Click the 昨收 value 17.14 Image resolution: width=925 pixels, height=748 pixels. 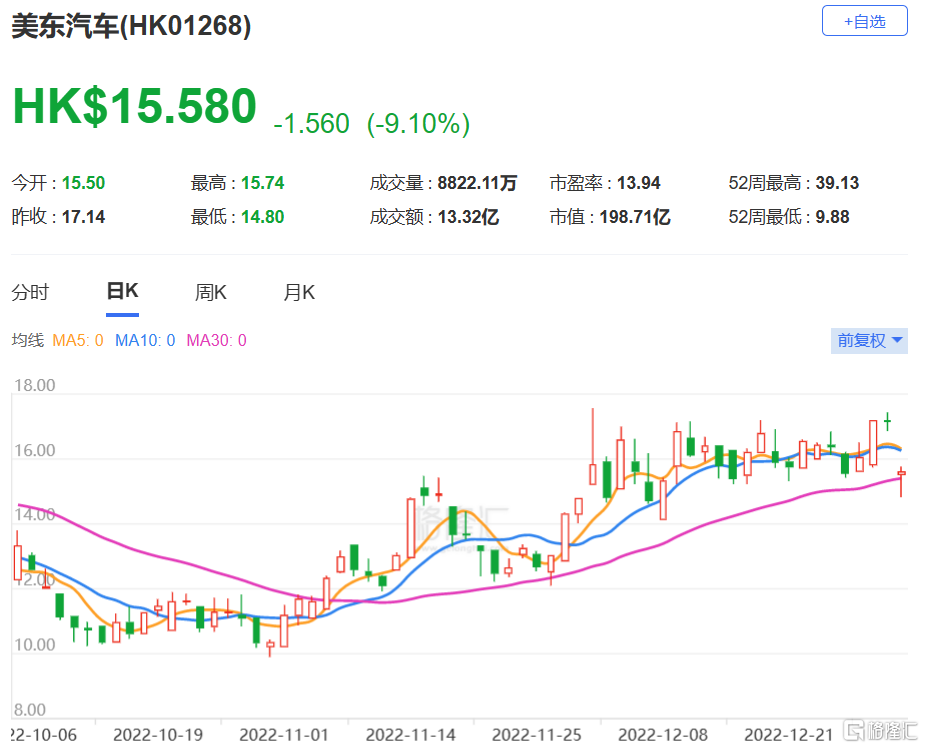pos(83,217)
